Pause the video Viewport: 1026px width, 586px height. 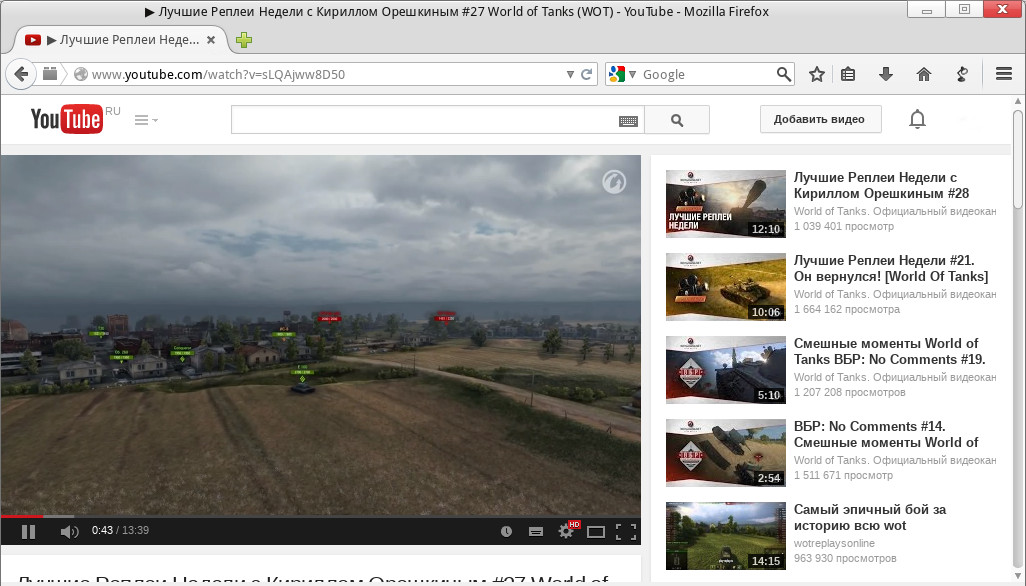coord(28,532)
